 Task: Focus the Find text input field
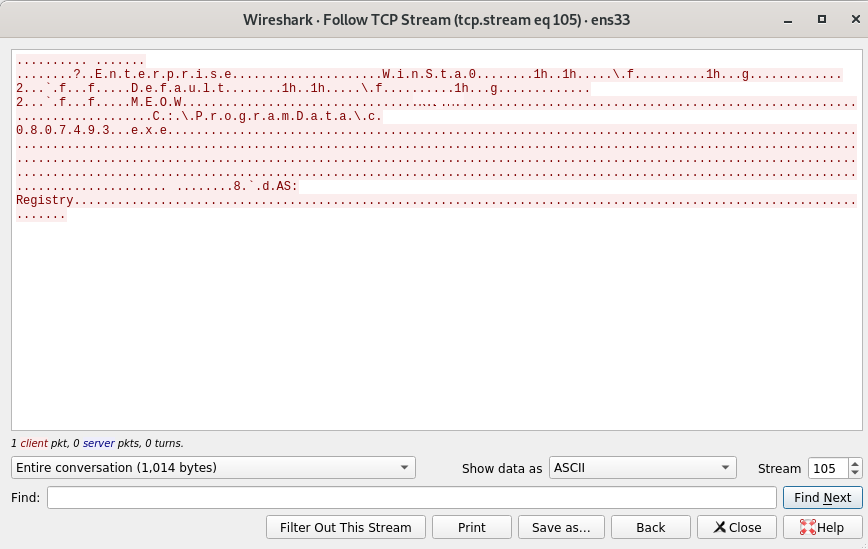pos(412,498)
